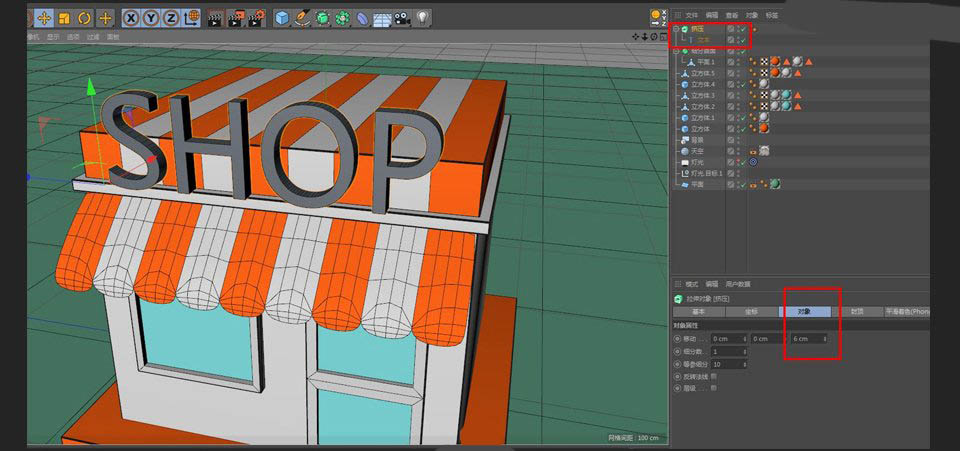Click the light bulb icon

pyautogui.click(x=423, y=18)
